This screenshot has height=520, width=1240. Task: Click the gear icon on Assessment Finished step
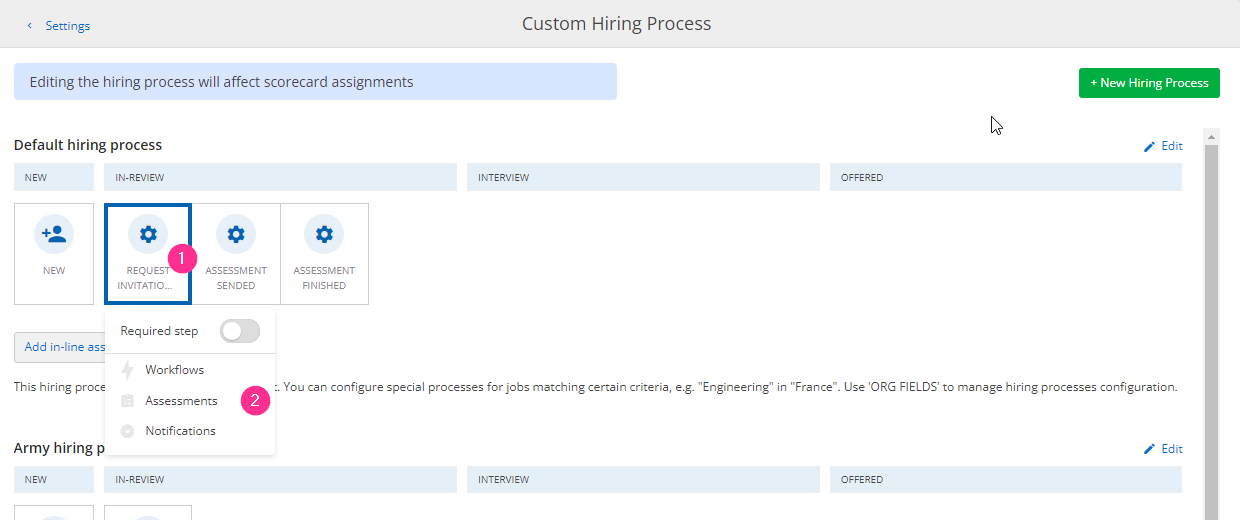[324, 235]
